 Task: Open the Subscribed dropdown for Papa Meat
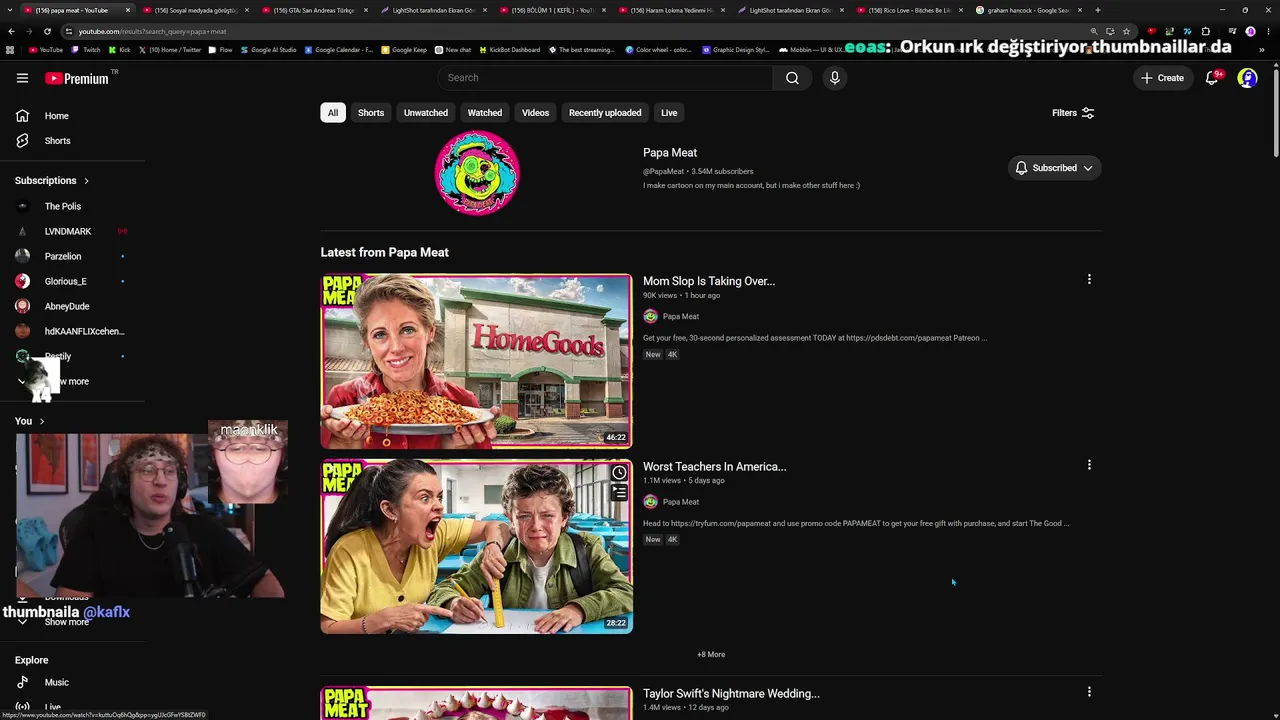1054,168
